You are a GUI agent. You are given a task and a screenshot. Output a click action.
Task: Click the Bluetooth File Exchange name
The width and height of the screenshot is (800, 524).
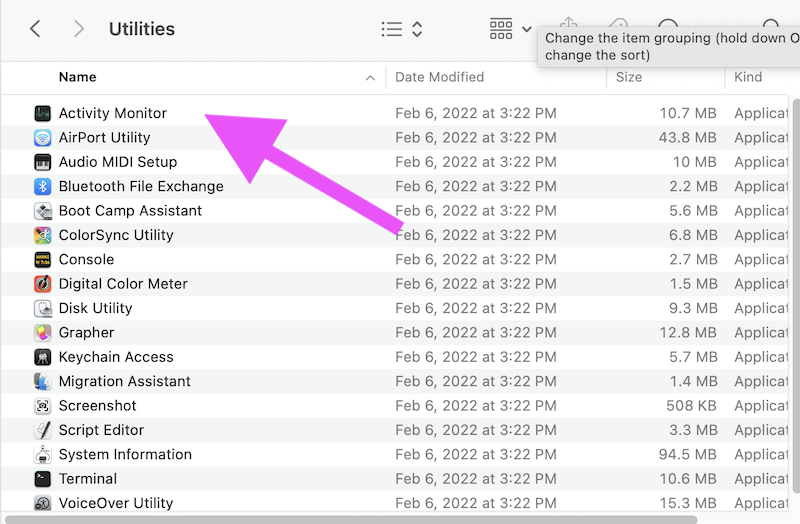click(141, 187)
